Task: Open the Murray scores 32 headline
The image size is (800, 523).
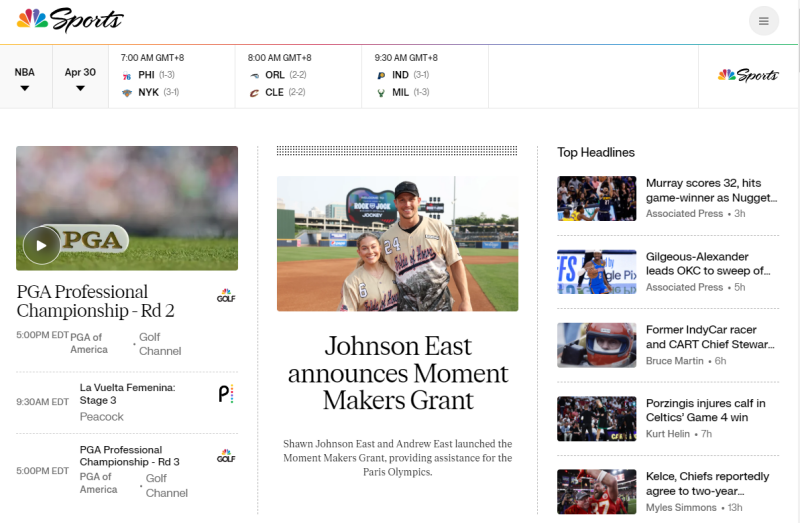Action: pyautogui.click(x=710, y=190)
